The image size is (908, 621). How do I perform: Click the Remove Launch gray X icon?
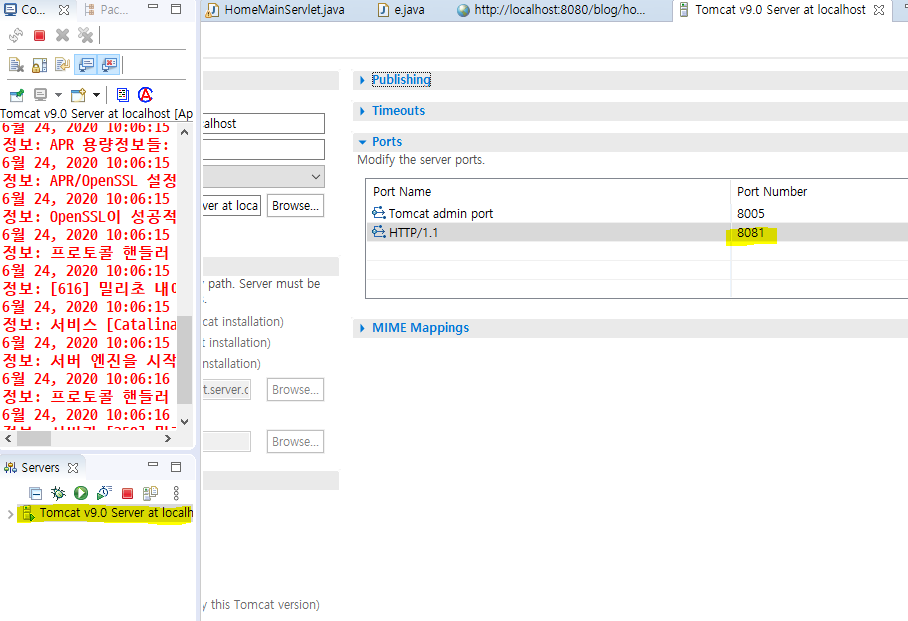tap(62, 36)
